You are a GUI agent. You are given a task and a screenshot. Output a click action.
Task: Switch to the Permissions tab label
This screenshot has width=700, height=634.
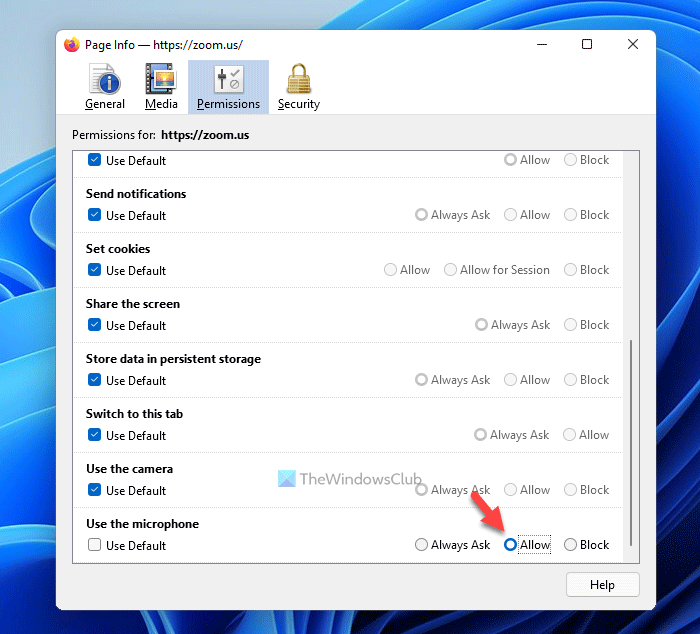tap(228, 104)
